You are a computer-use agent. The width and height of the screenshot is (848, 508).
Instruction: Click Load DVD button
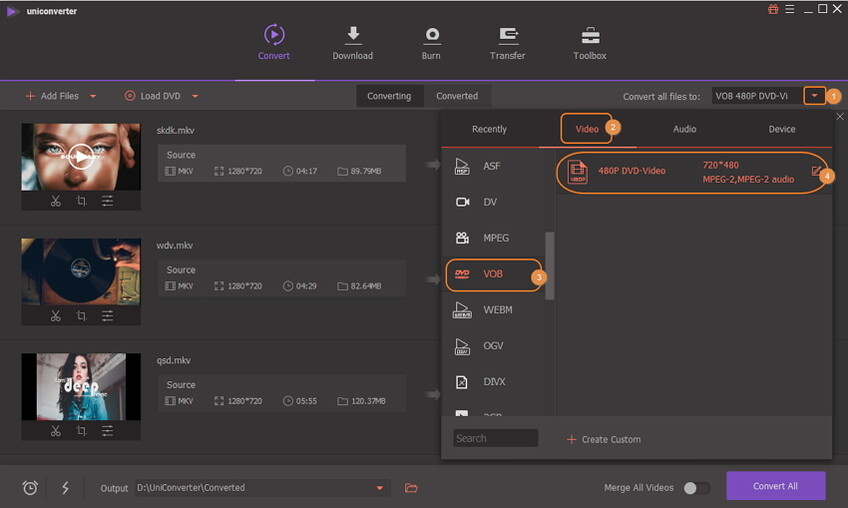click(x=153, y=96)
